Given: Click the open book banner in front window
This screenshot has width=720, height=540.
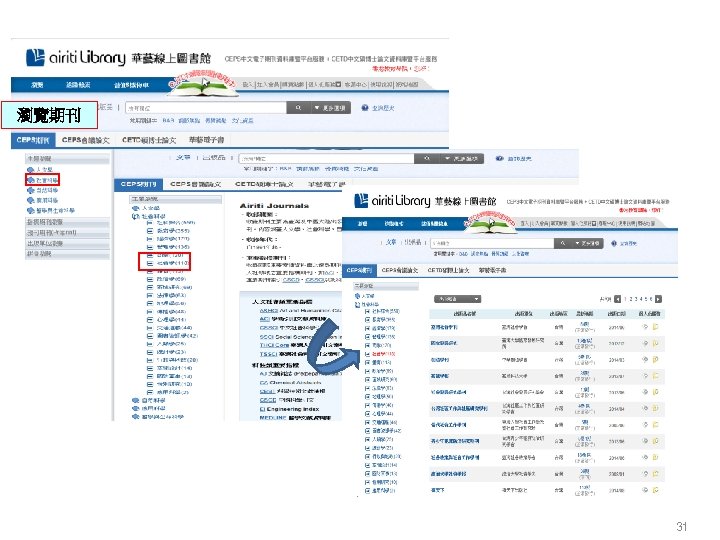Looking at the screenshot, I should coord(490,224).
